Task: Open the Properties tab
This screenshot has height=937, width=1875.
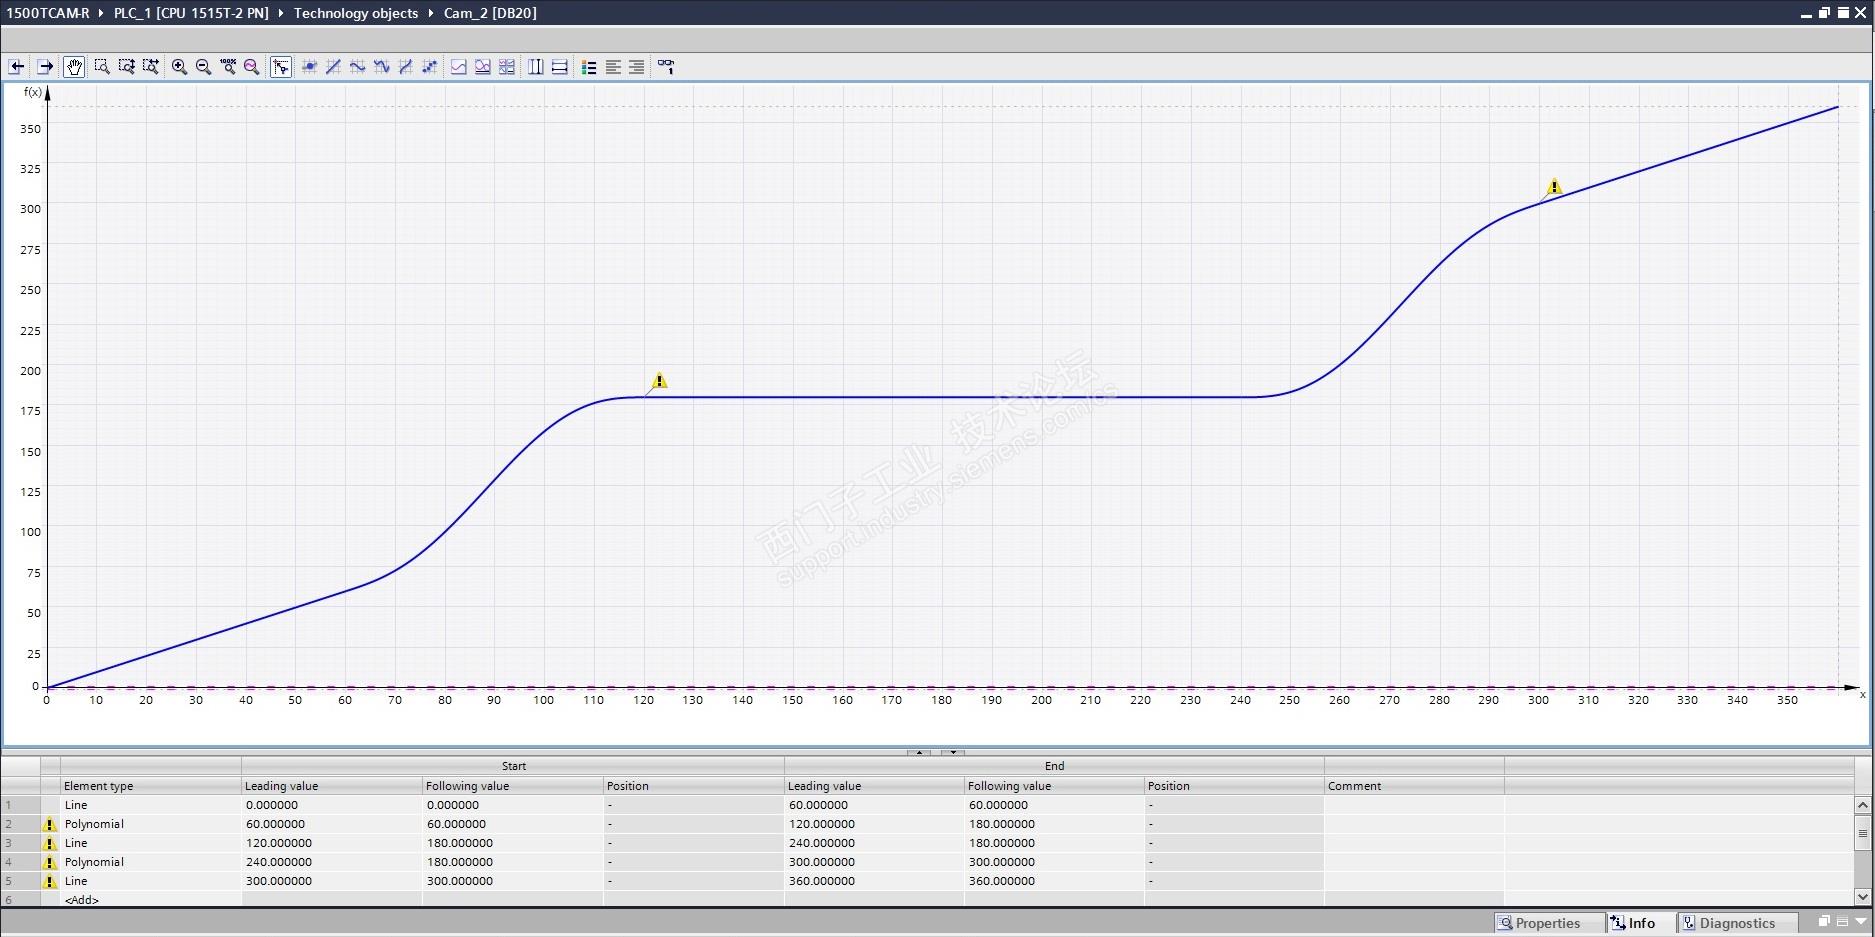Action: coord(1549,923)
